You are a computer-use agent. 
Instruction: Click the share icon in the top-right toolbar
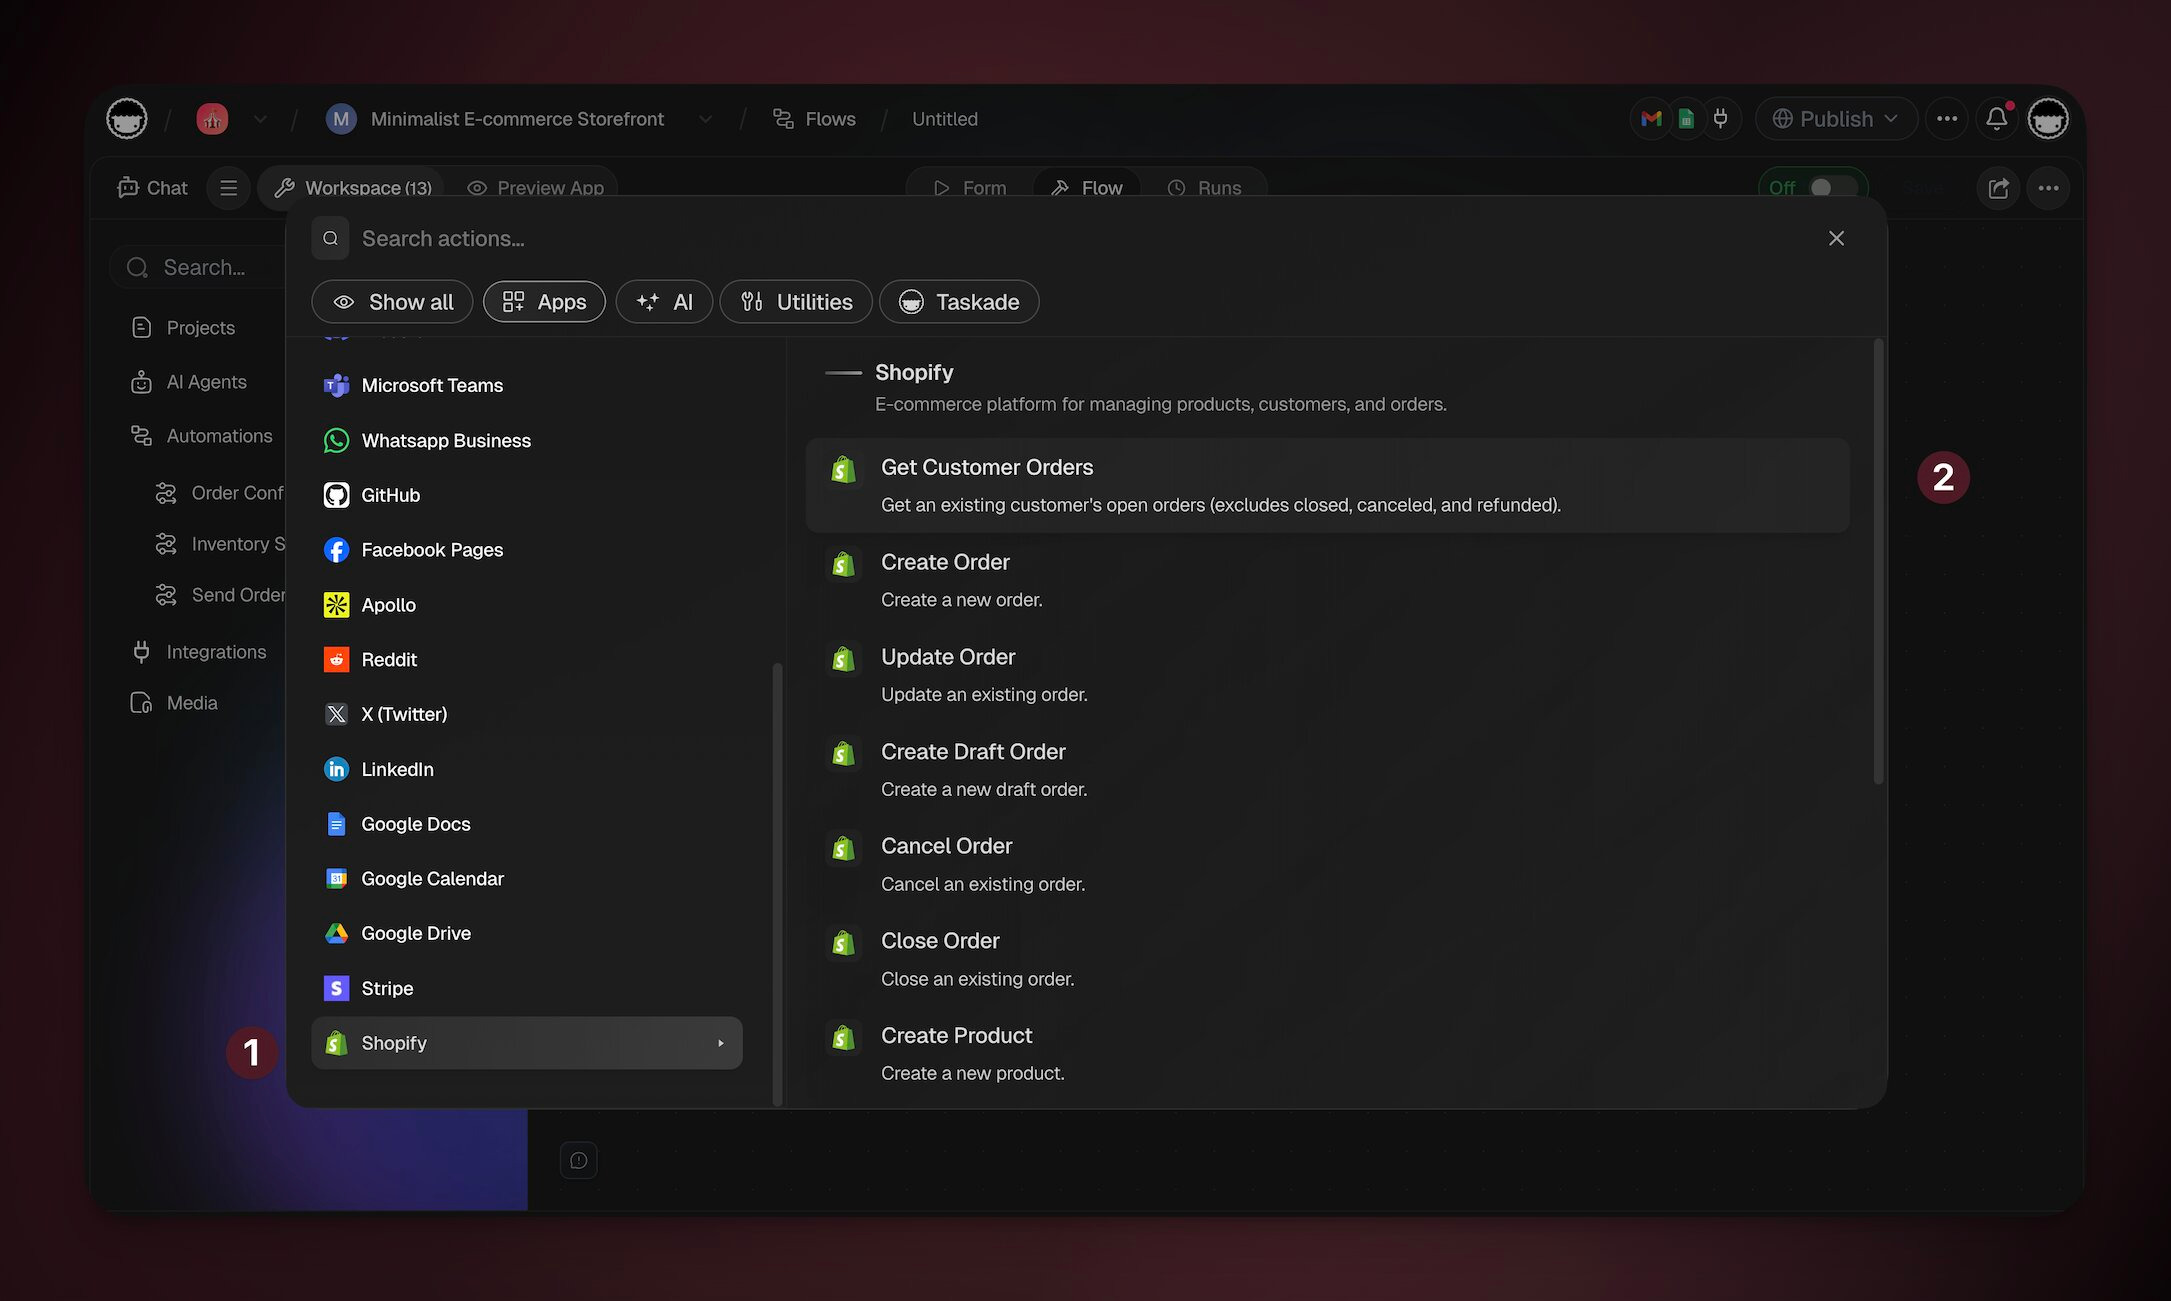(1998, 188)
